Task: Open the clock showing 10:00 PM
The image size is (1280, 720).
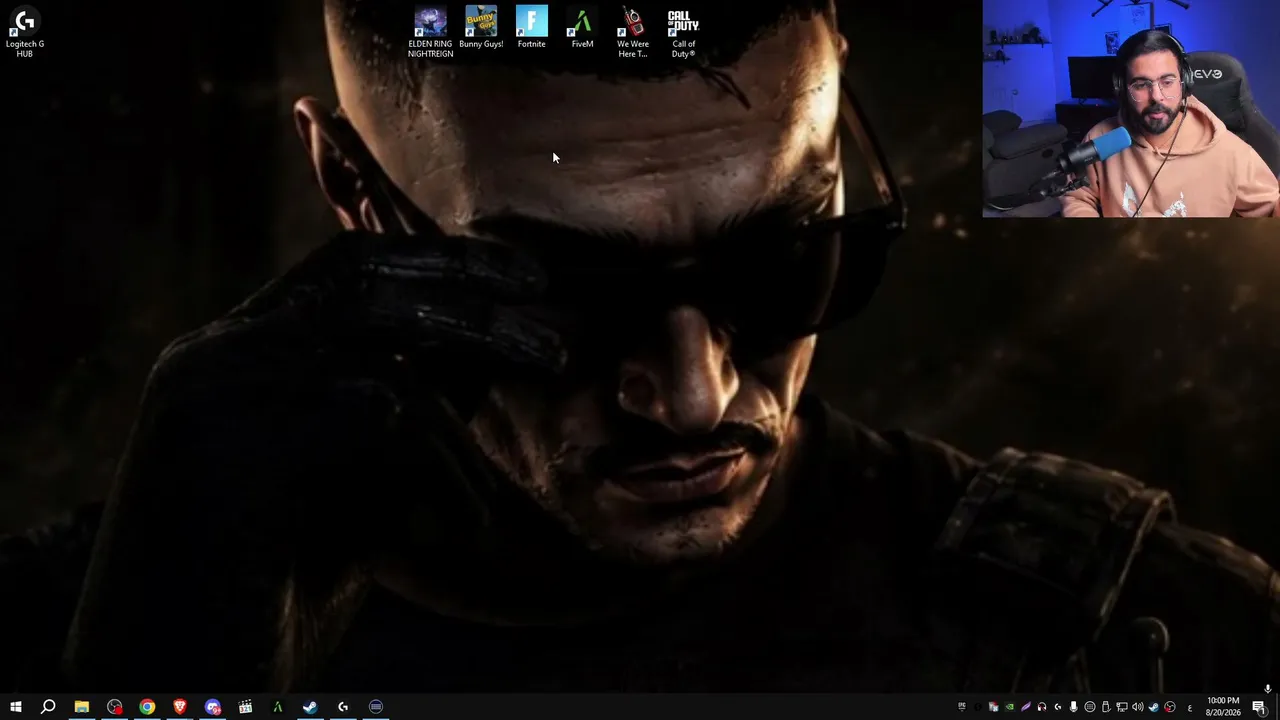Action: click(1223, 707)
